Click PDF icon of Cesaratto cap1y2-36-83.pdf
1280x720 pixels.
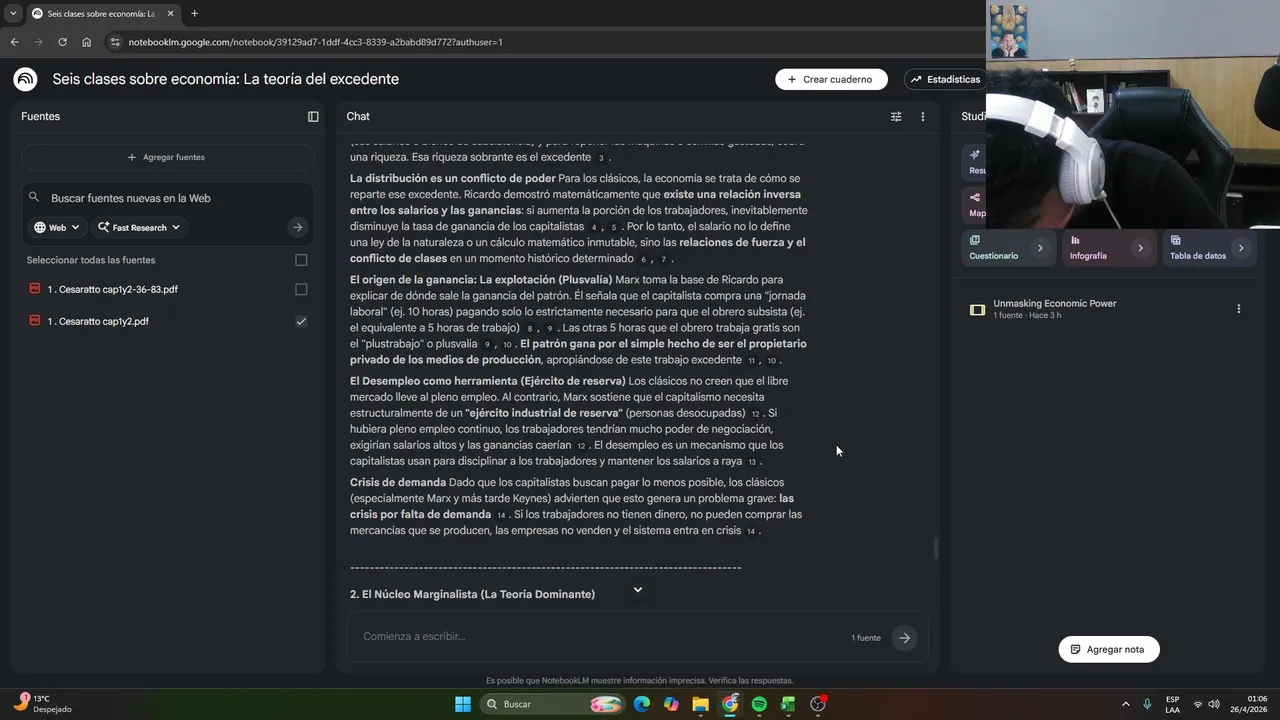(x=35, y=289)
